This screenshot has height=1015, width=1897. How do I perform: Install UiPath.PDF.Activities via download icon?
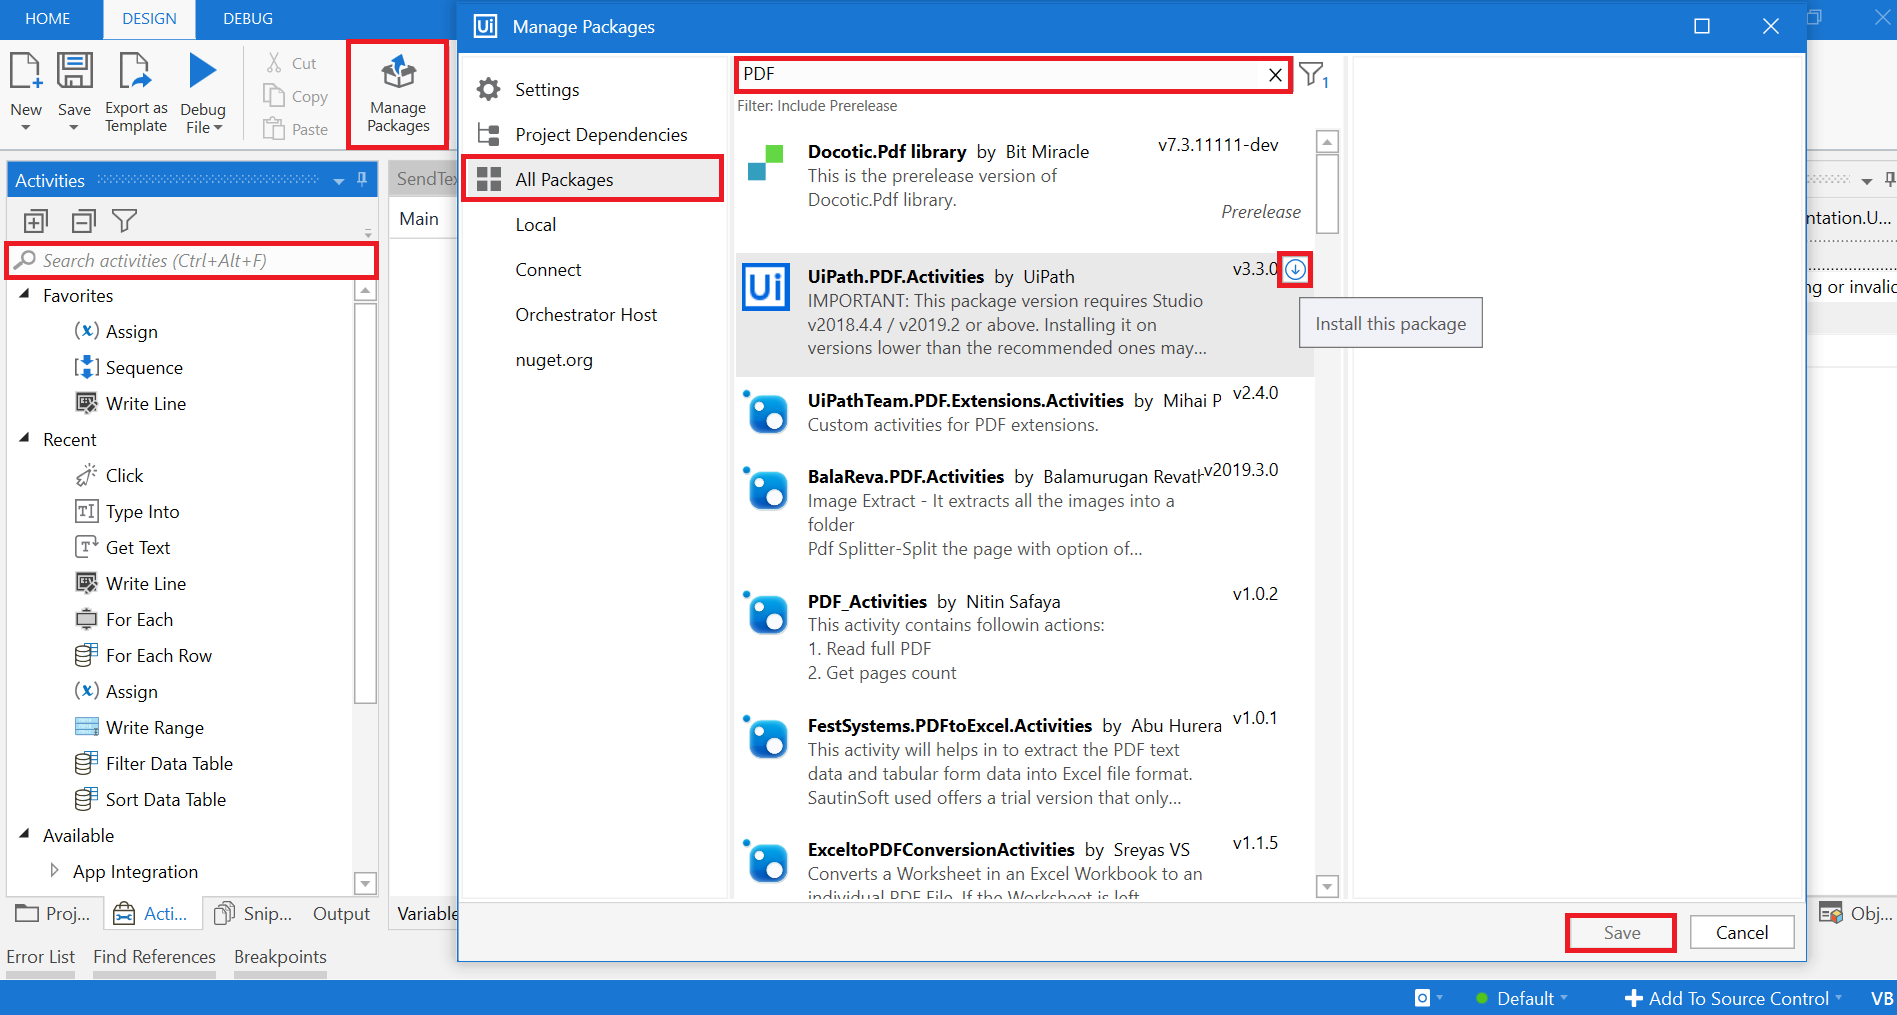click(x=1295, y=269)
